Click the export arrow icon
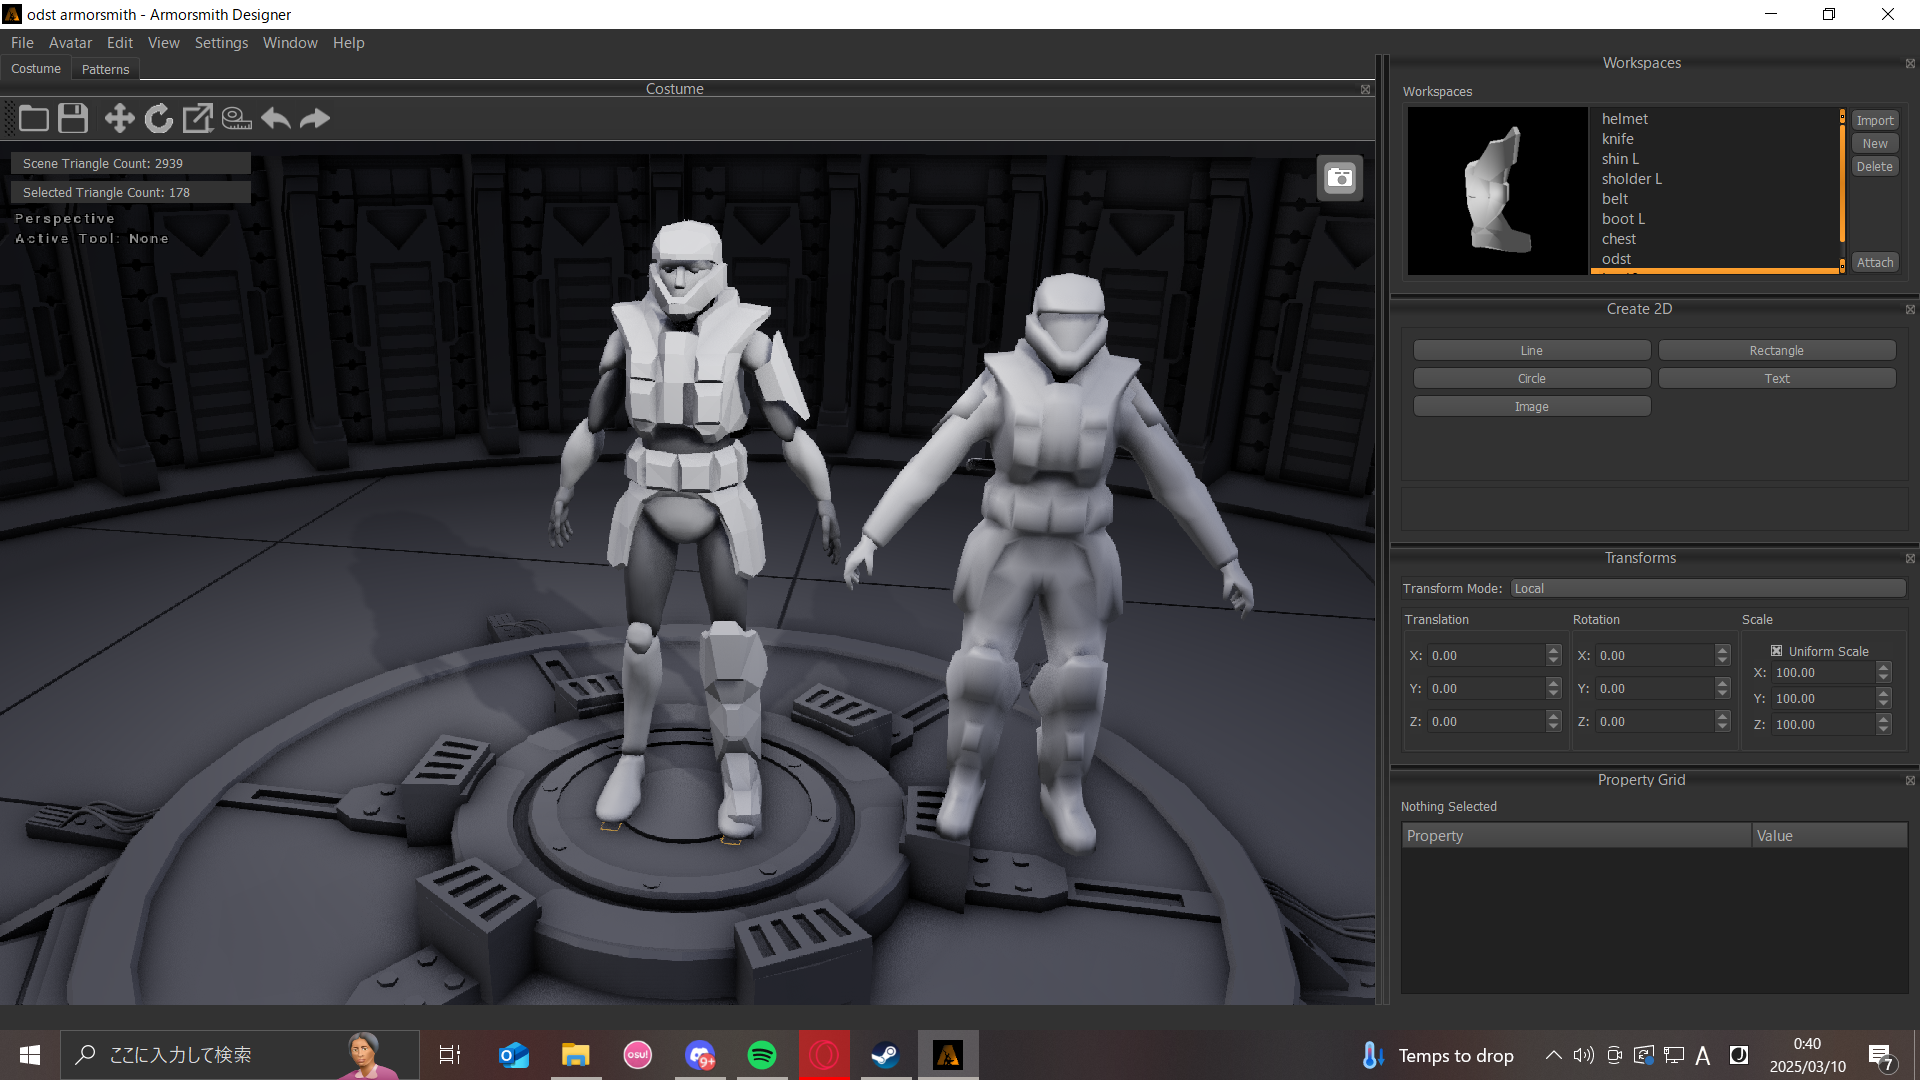Image resolution: width=1920 pixels, height=1080 pixels. [197, 119]
